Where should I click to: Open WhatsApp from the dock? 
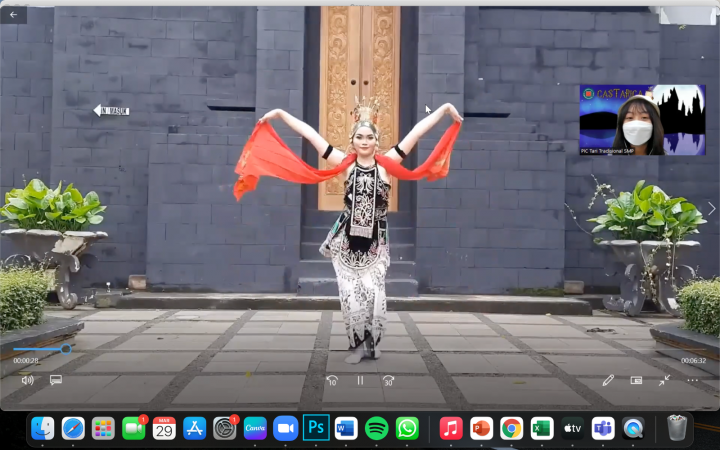(x=407, y=428)
